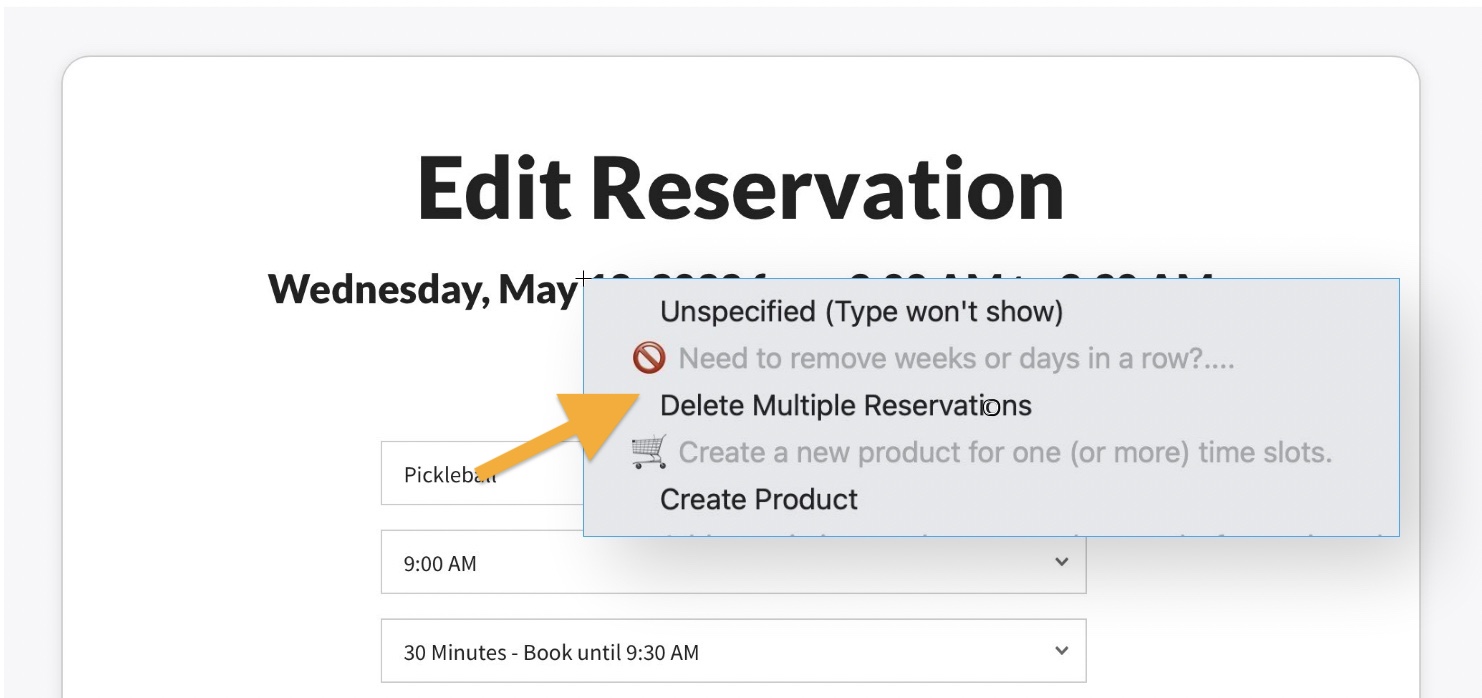Click the Edit Reservation page heading
Image resolution: width=1482 pixels, height=698 pixels.
[x=740, y=189]
